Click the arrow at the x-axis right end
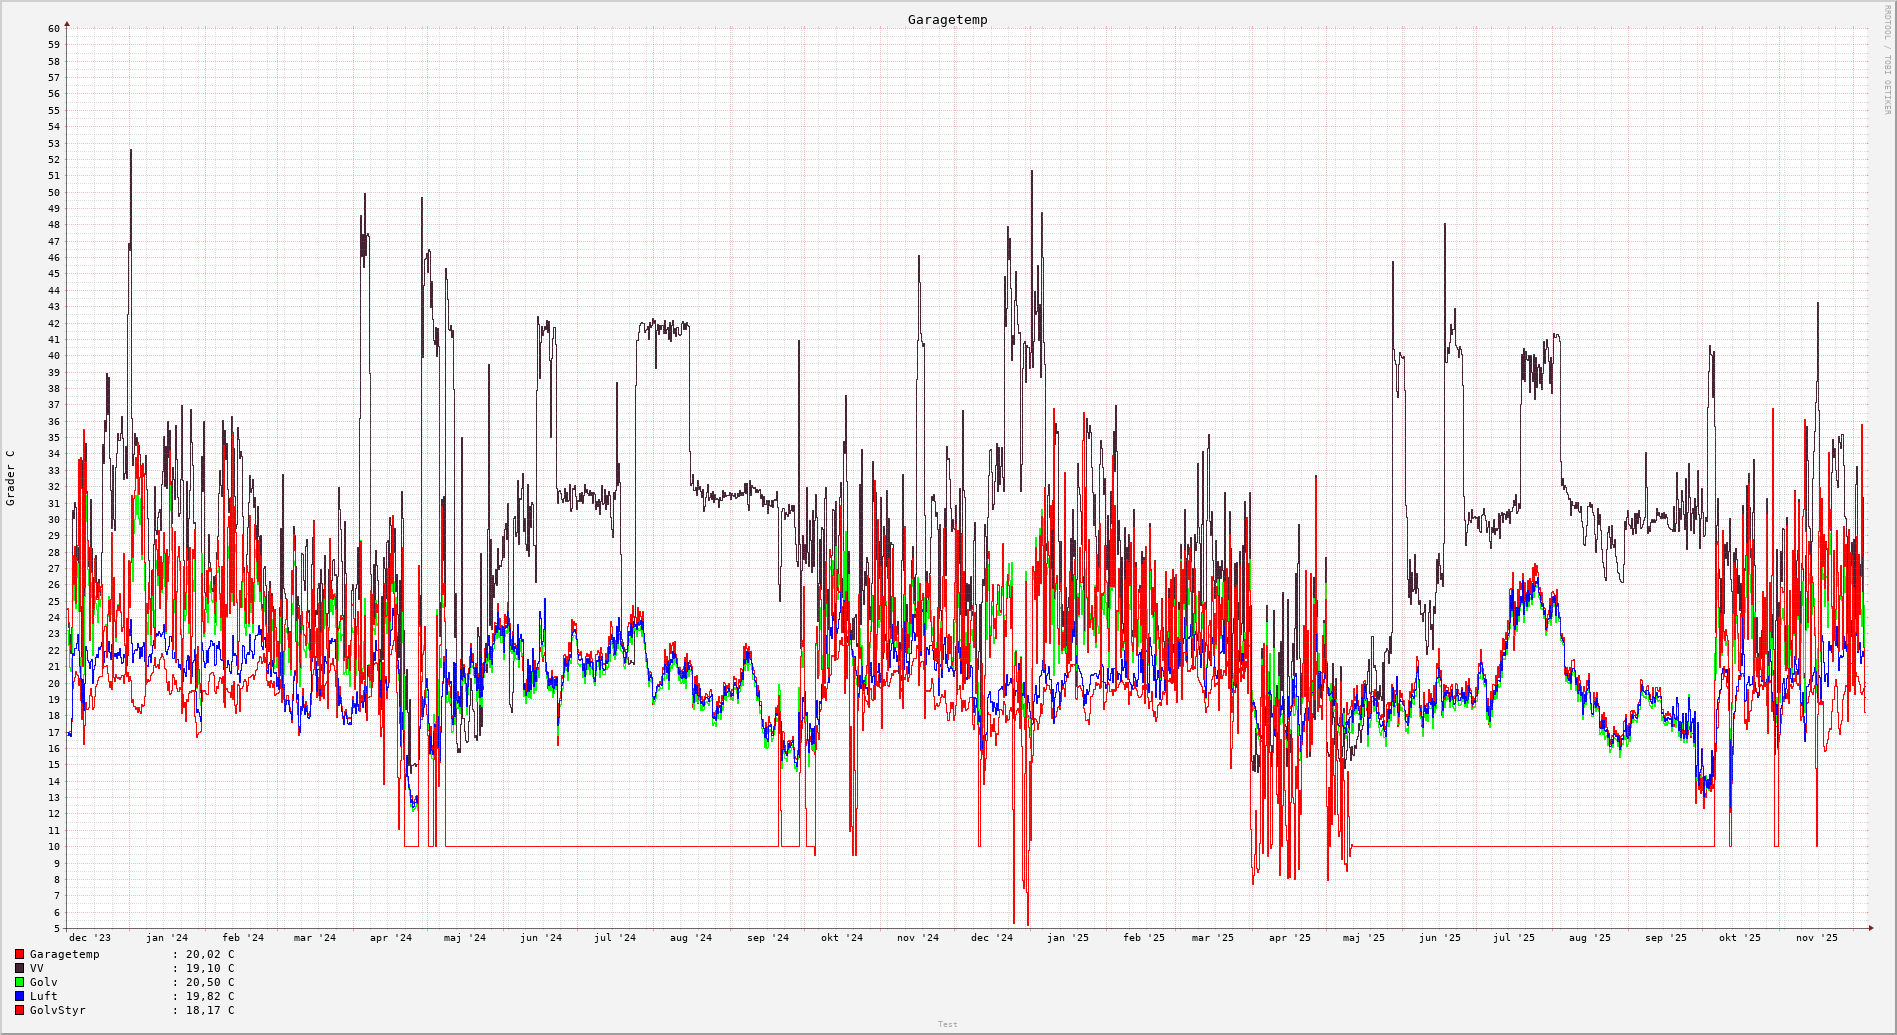Screen dimensions: 1897x1035 point(1870,928)
